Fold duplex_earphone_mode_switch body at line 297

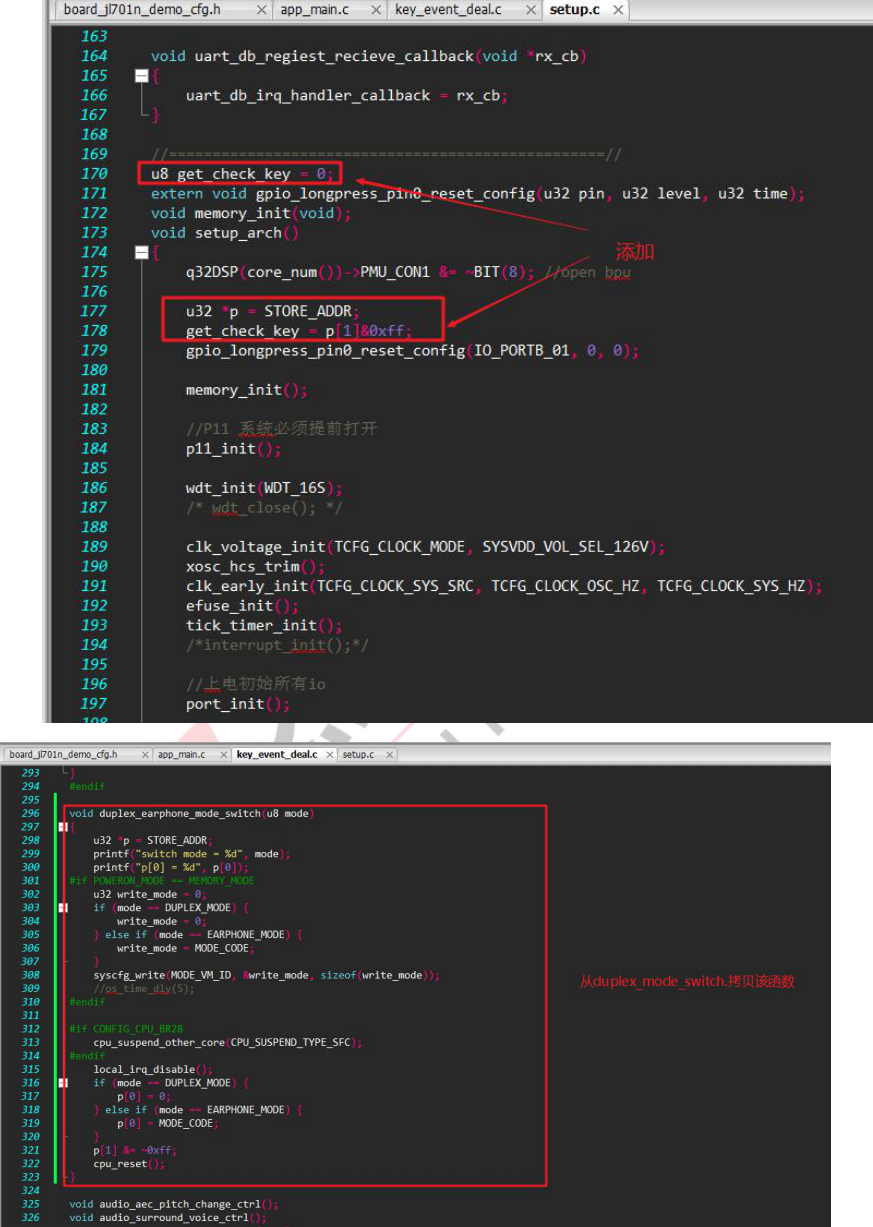(62, 827)
